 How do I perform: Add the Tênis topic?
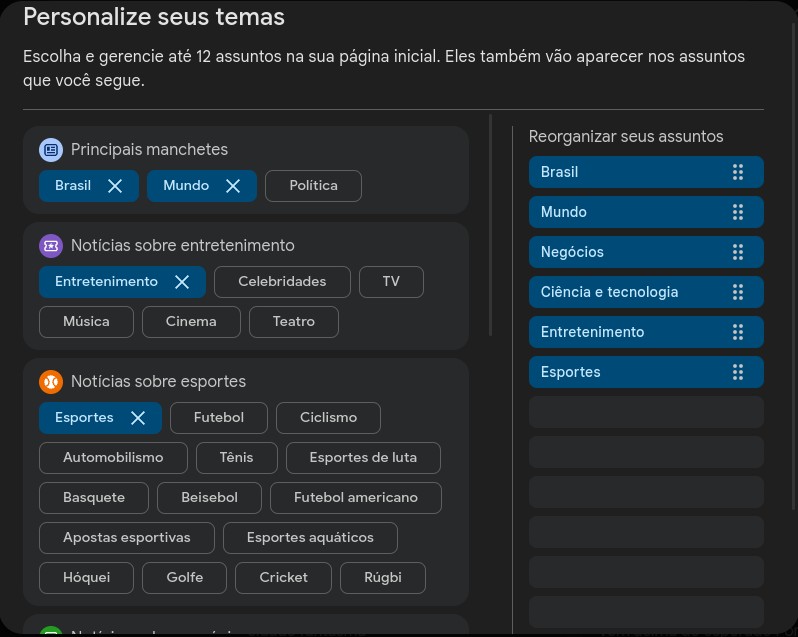236,458
